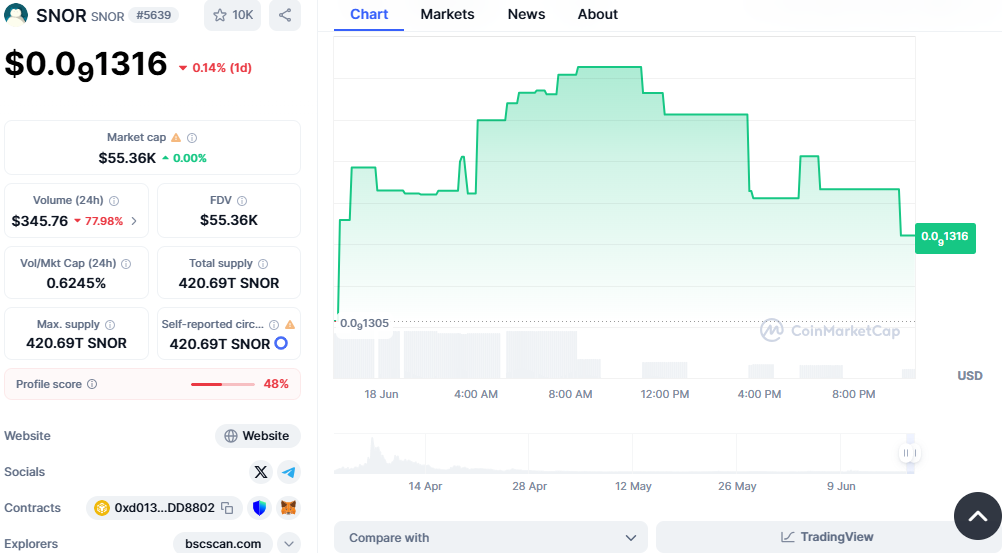
Task: Click the USD currency label on chart
Action: point(969,376)
